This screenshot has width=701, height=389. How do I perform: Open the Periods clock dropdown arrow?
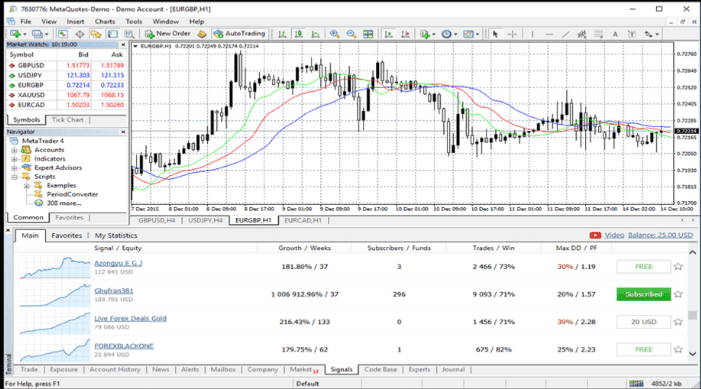[456, 34]
